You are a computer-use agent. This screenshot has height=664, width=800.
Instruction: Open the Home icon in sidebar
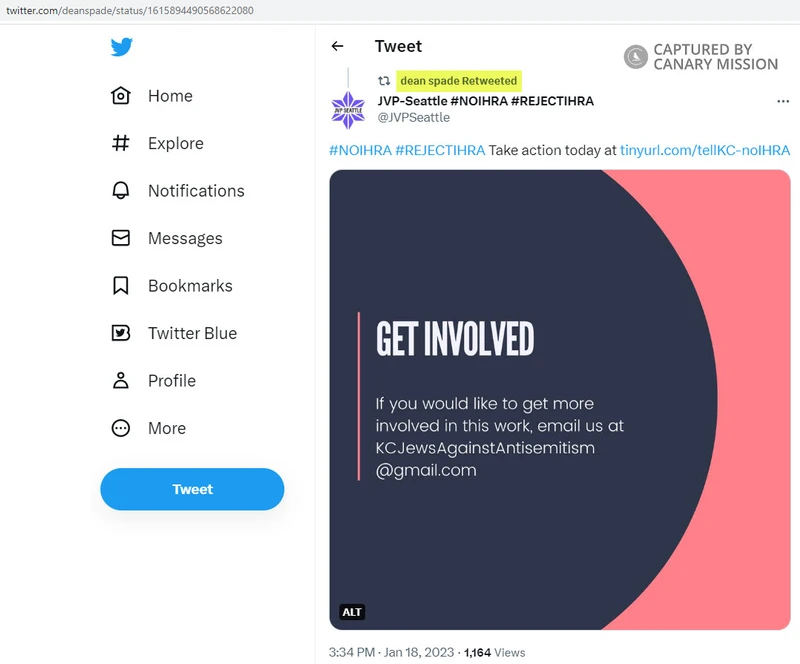pos(121,95)
